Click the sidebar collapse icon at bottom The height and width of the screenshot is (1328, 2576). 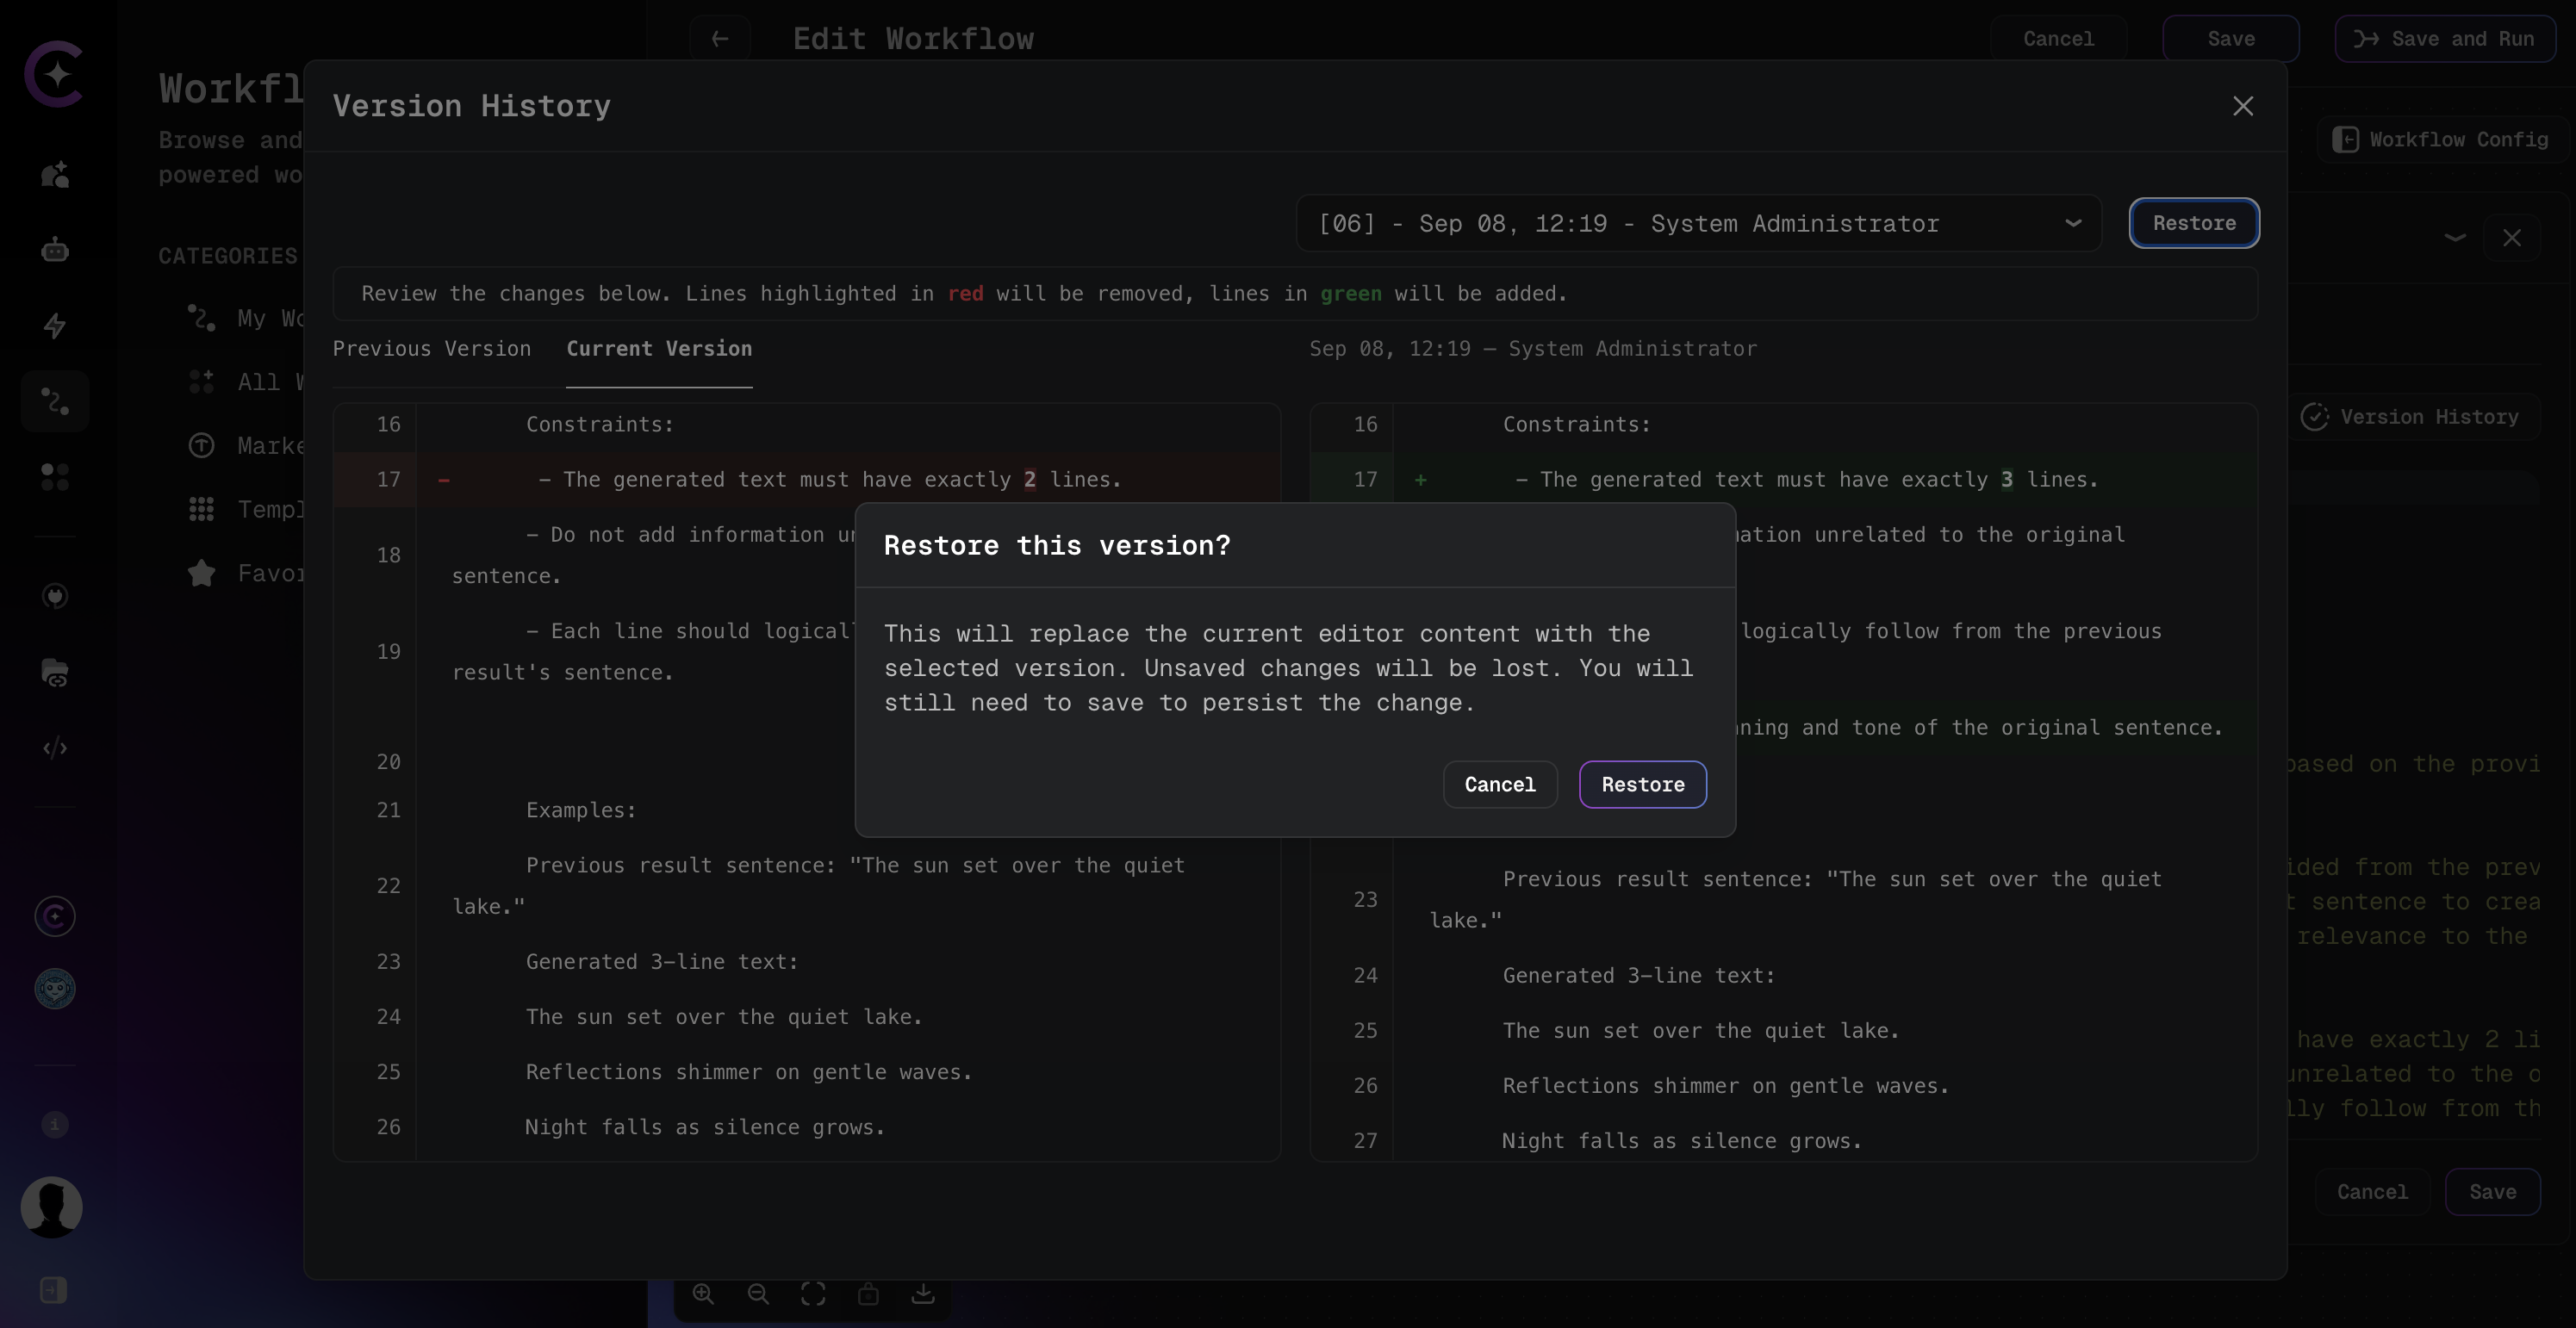[54, 1290]
